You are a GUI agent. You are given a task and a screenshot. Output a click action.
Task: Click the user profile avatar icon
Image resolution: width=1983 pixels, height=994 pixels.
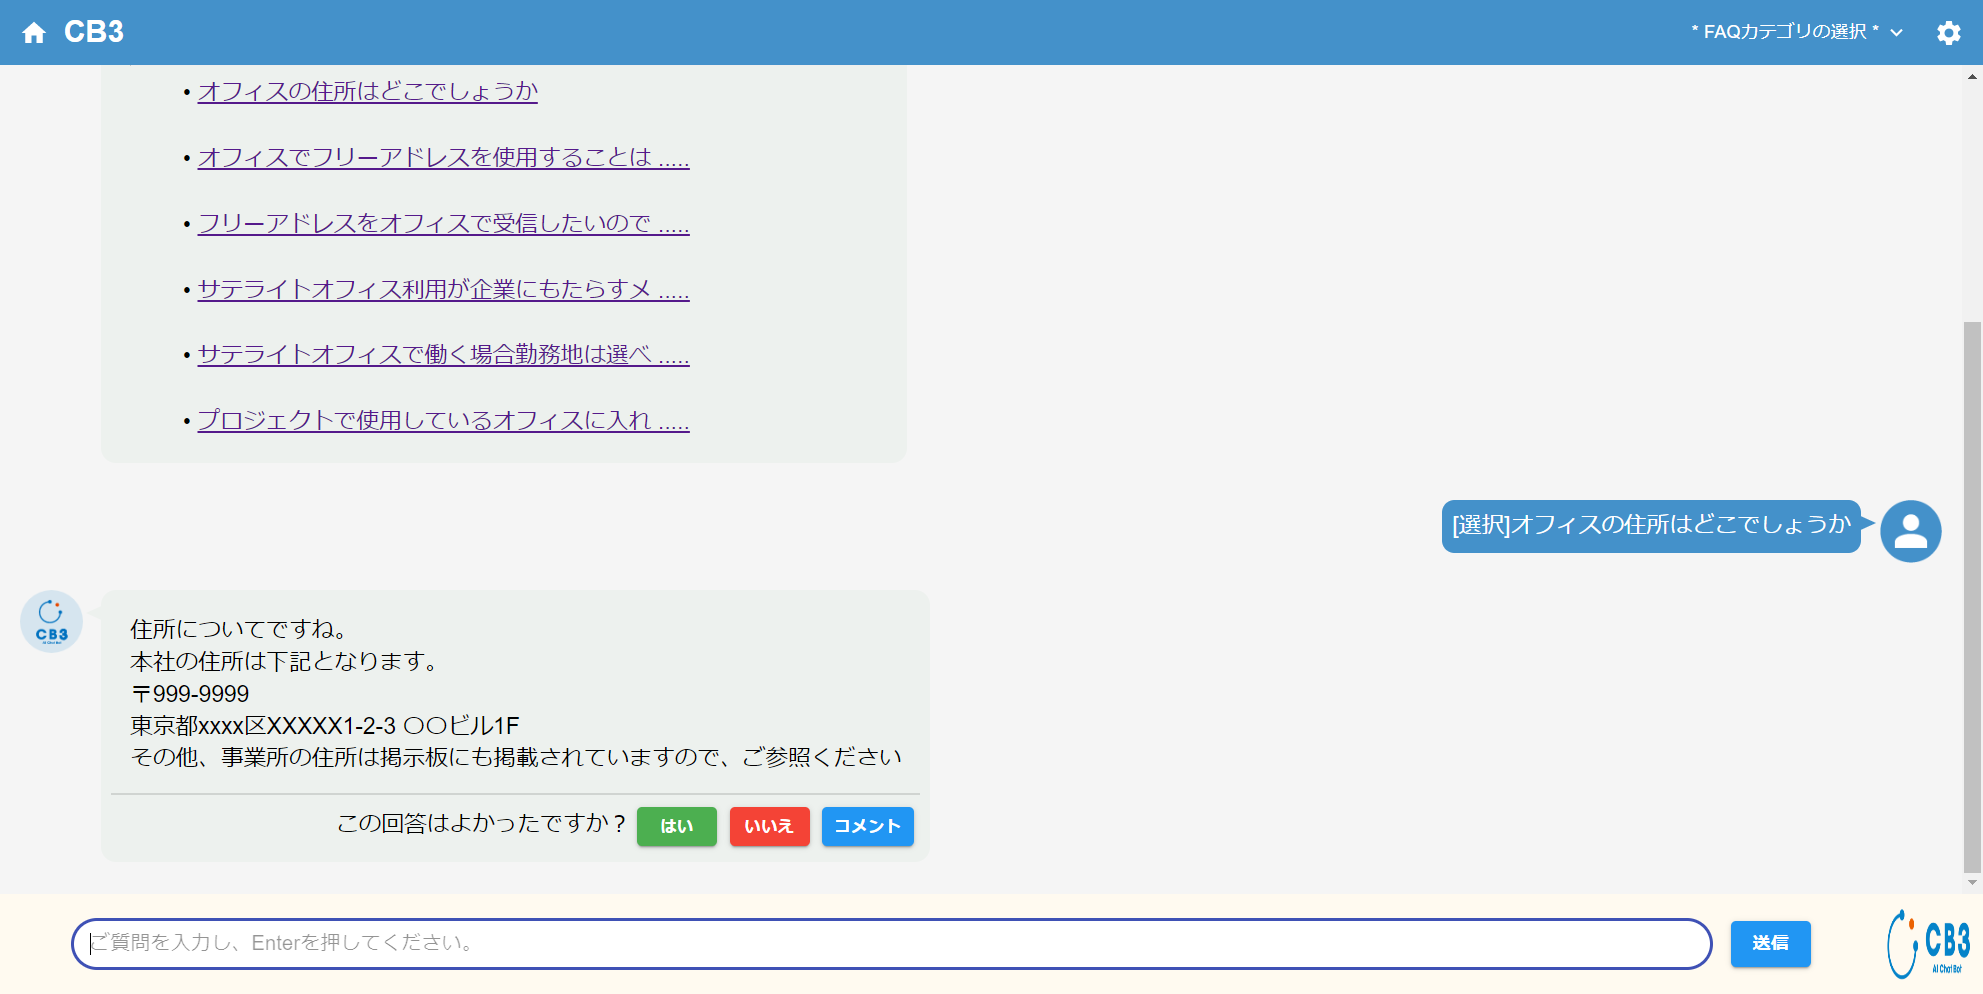[1910, 531]
